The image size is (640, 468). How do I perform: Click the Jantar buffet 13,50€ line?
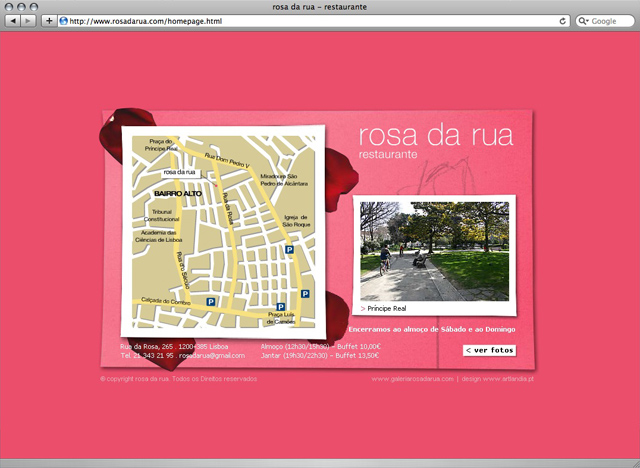point(320,355)
